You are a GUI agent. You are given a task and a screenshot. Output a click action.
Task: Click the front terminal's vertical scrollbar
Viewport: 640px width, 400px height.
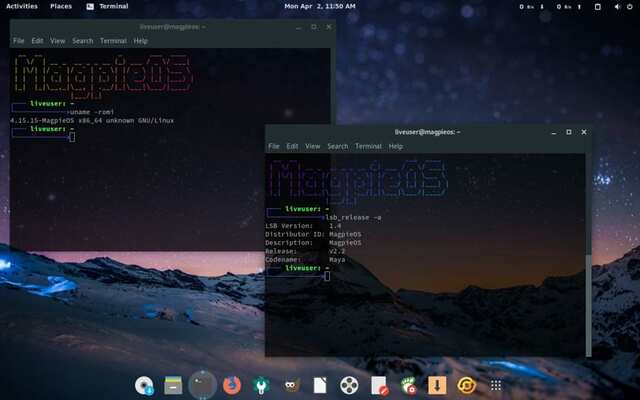click(x=588, y=304)
